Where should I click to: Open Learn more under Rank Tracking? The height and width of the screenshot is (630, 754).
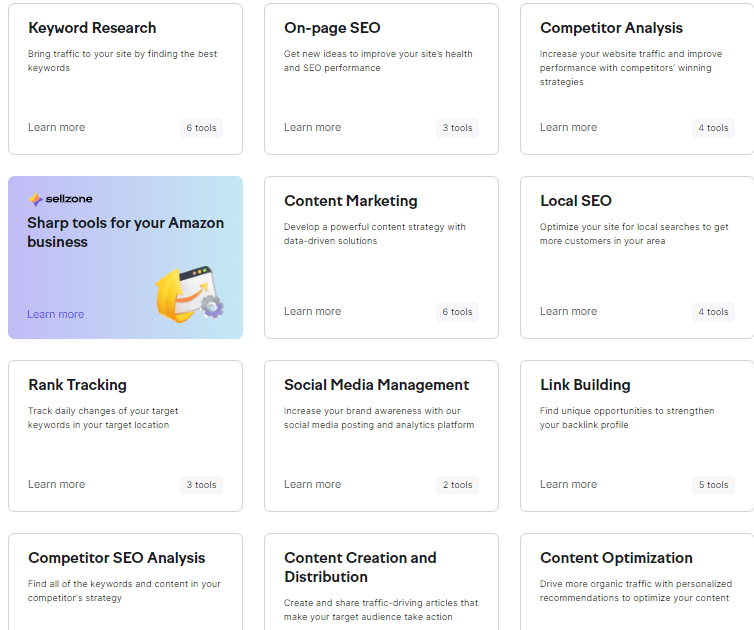point(56,484)
